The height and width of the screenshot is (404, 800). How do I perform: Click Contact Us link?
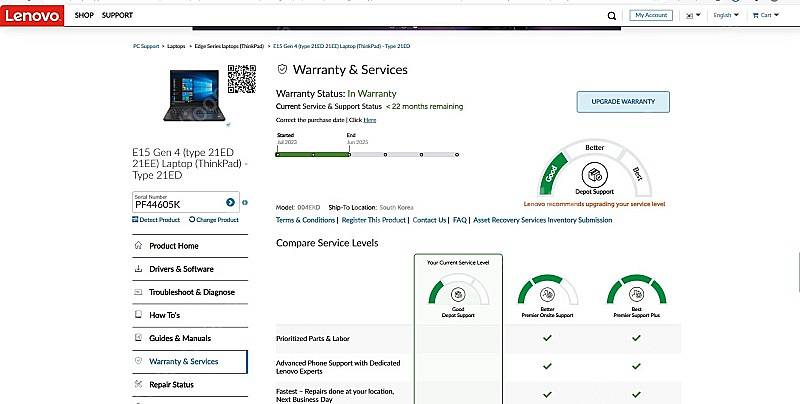[x=429, y=220]
